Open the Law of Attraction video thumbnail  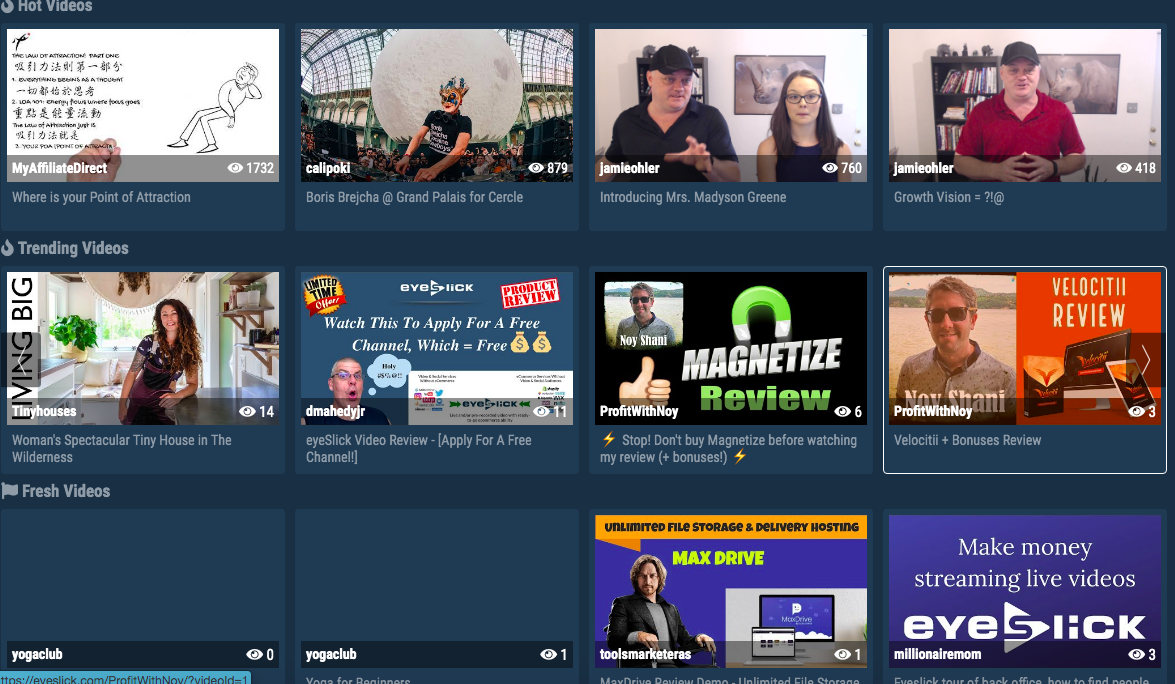(143, 106)
